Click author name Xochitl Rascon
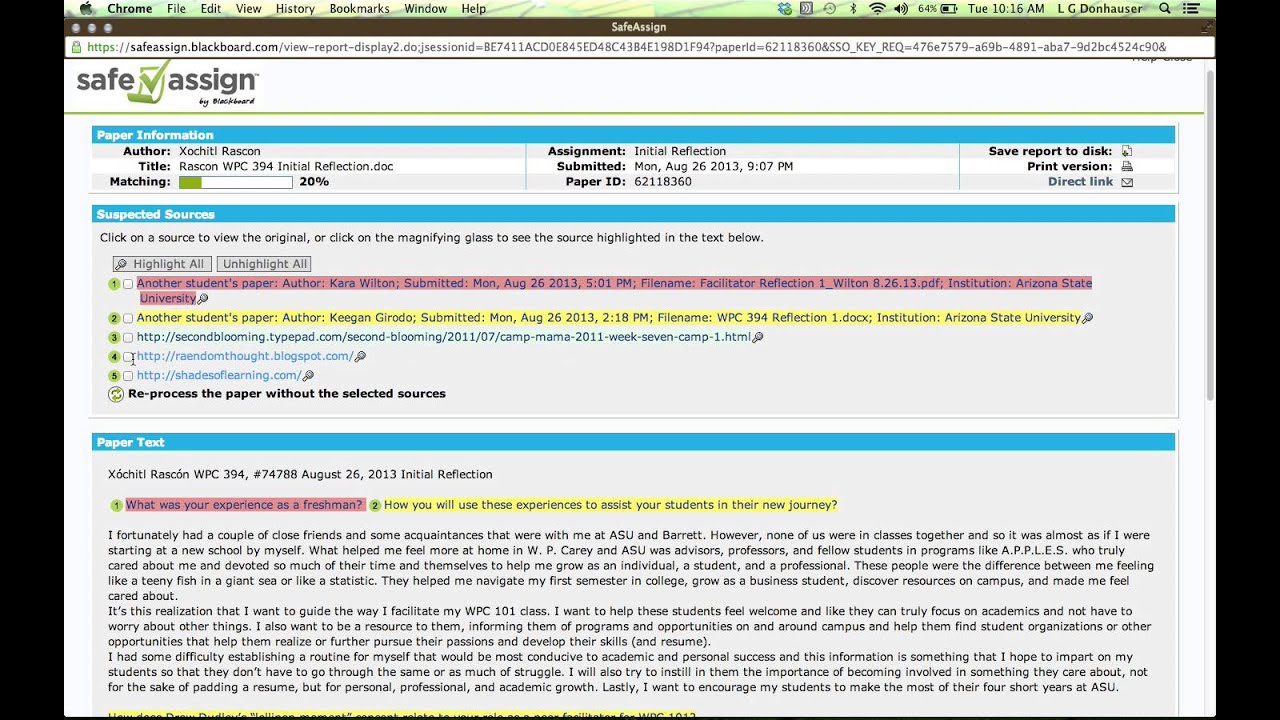 [220, 152]
